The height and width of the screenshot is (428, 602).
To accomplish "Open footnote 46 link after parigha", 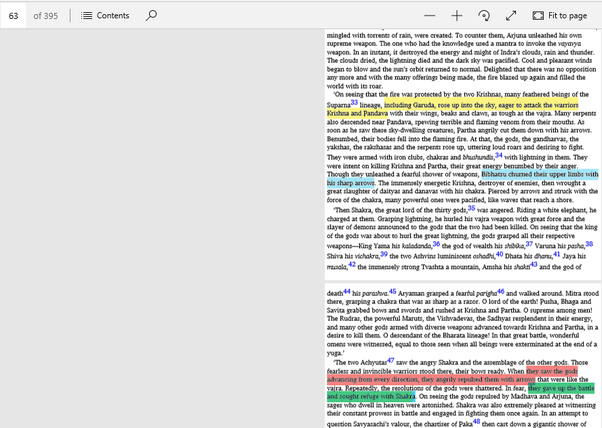I will (500, 291).
